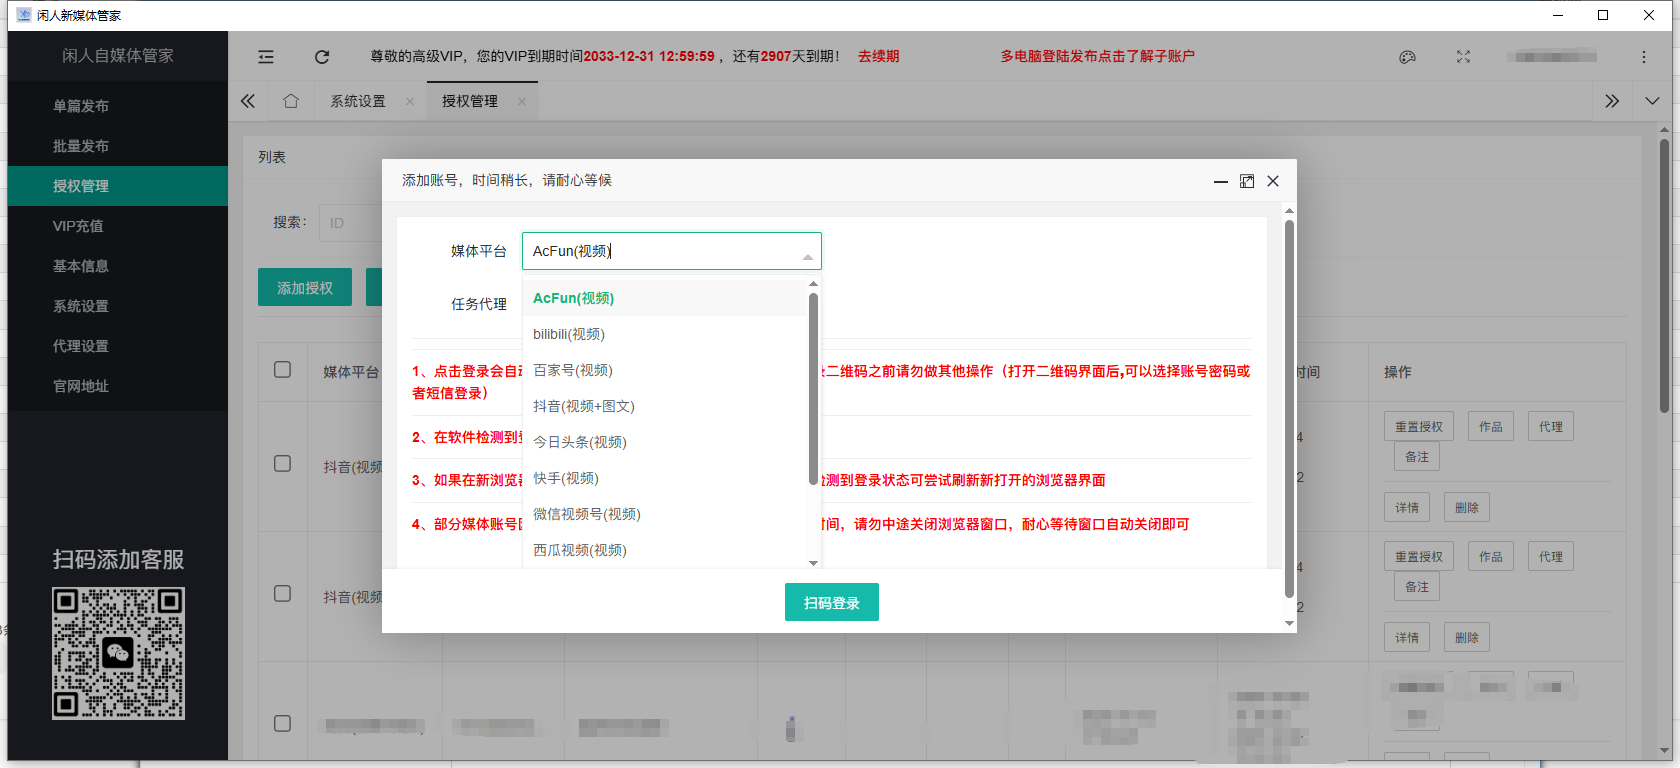Check the second 抖音 row checkbox

click(x=283, y=594)
